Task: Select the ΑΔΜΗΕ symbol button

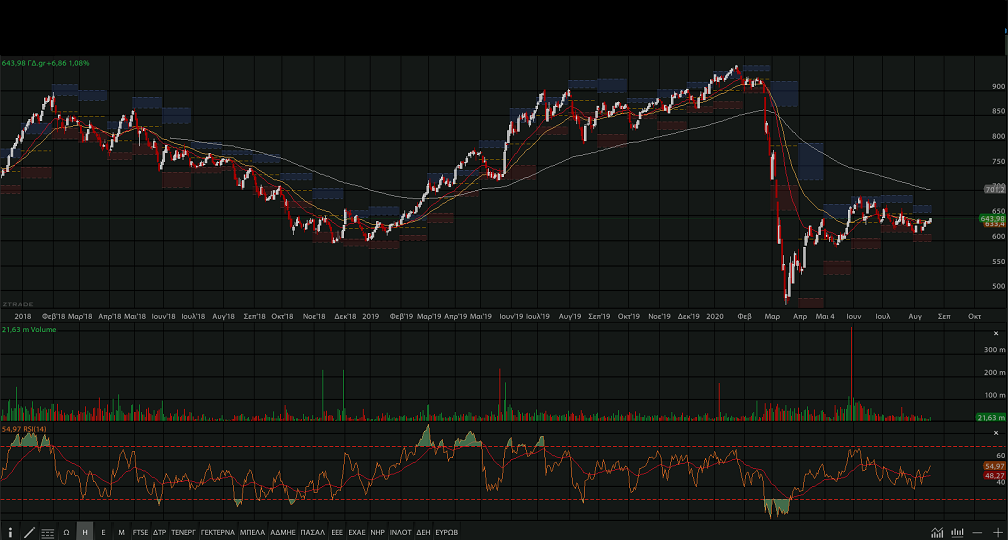Action: click(284, 532)
